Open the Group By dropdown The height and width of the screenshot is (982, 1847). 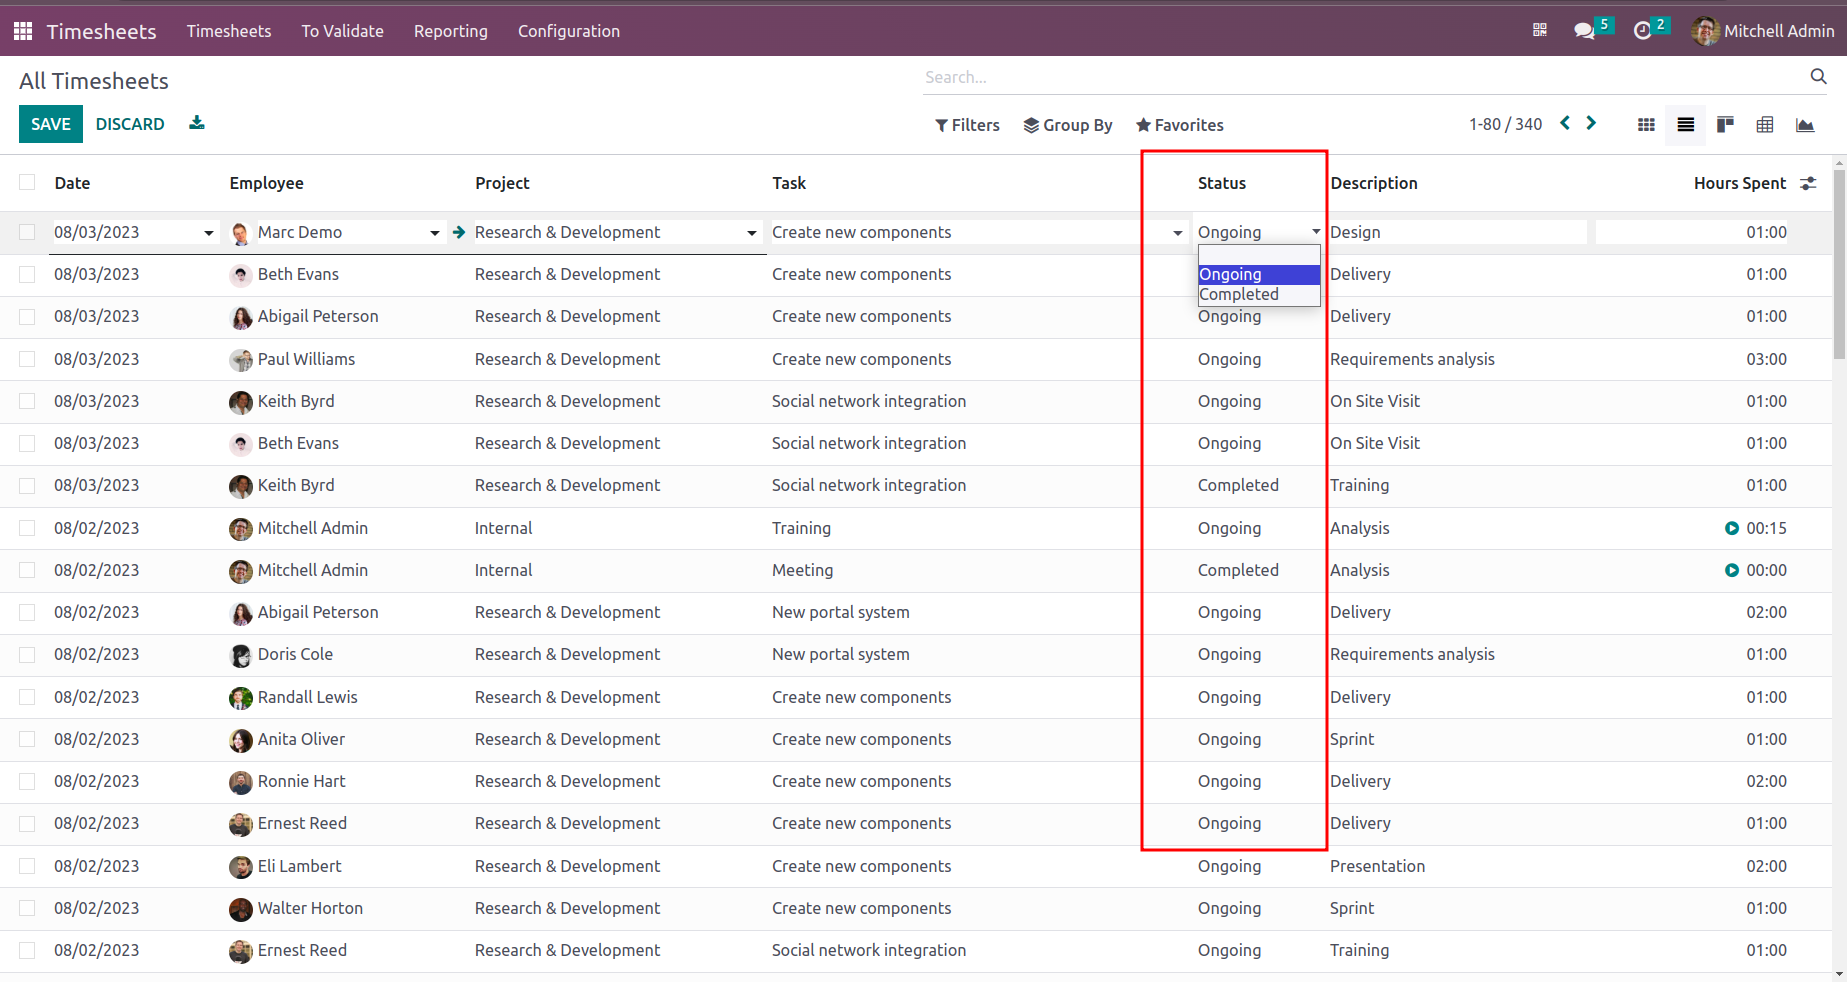1068,125
